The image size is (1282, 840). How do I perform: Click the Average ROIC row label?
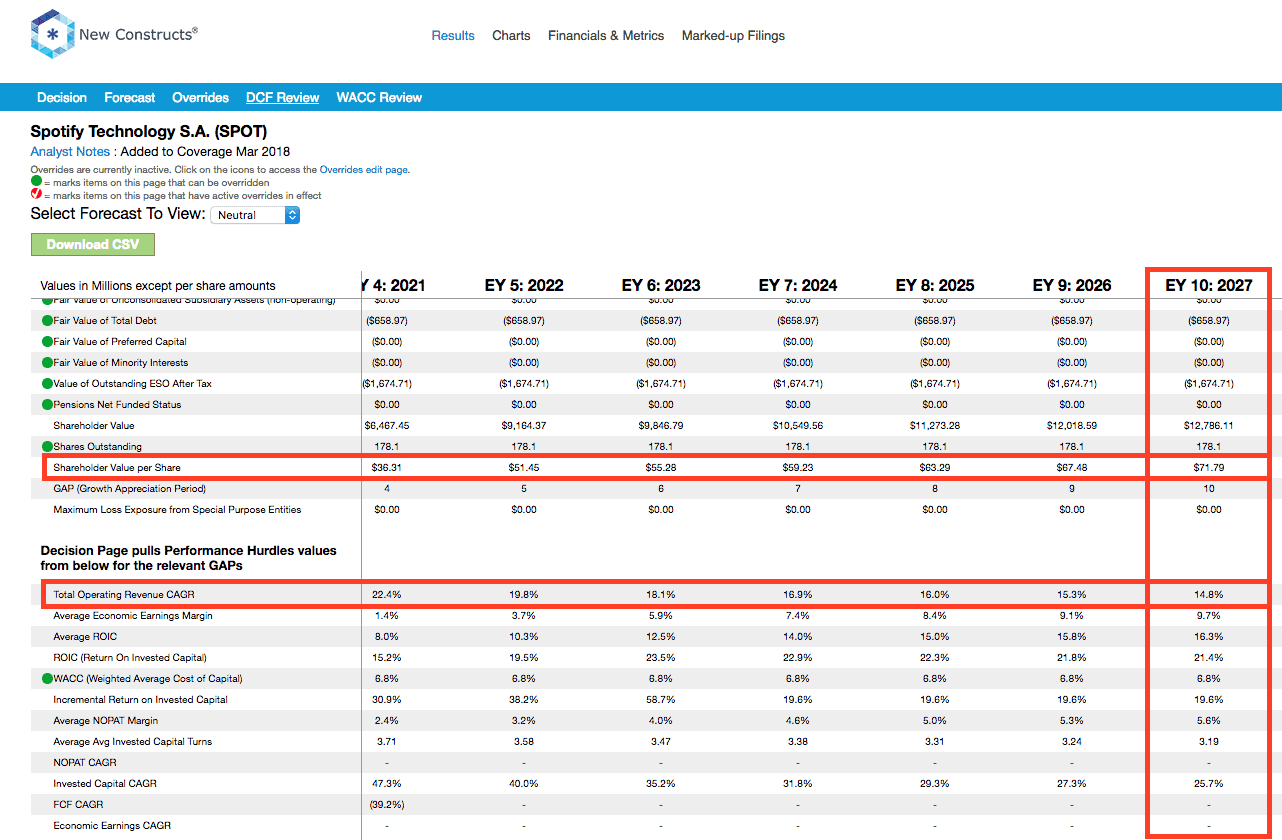click(83, 637)
